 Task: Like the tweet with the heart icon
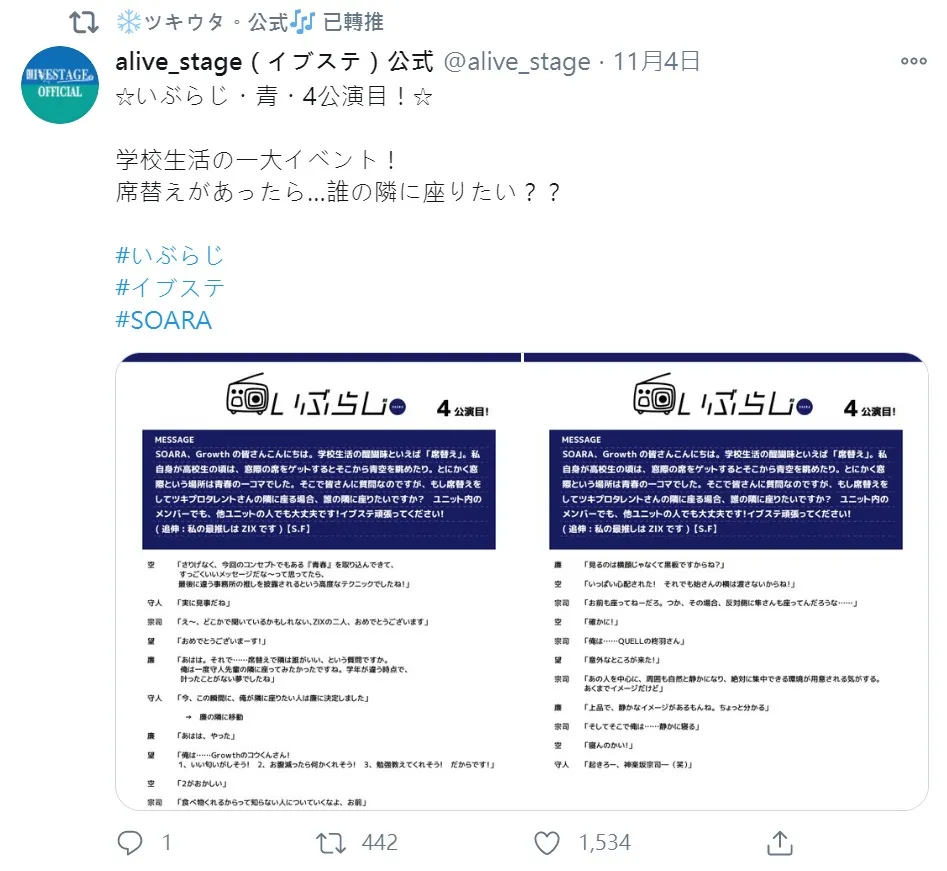pos(547,843)
